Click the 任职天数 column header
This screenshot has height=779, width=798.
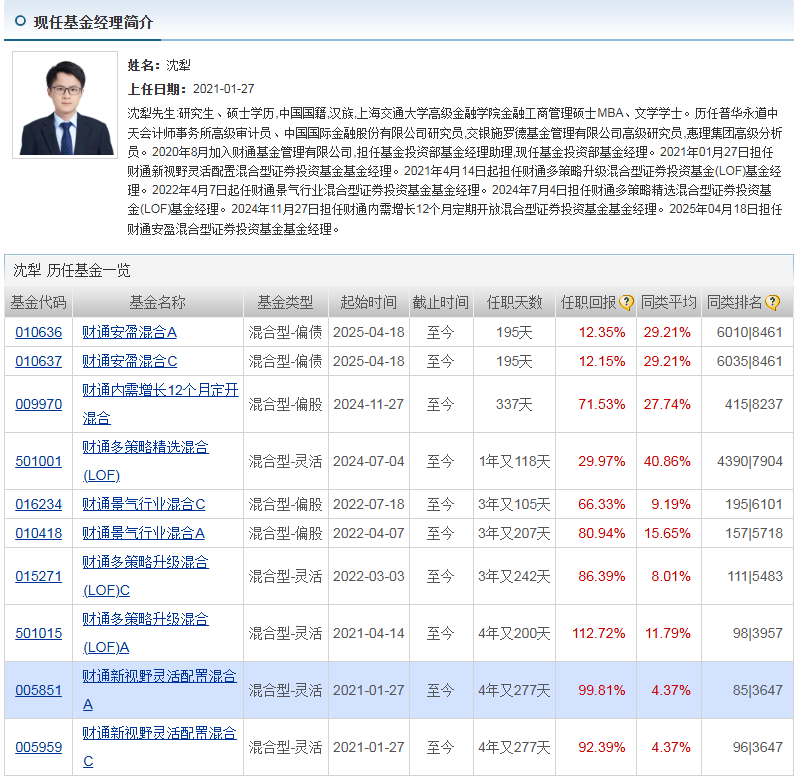515,303
